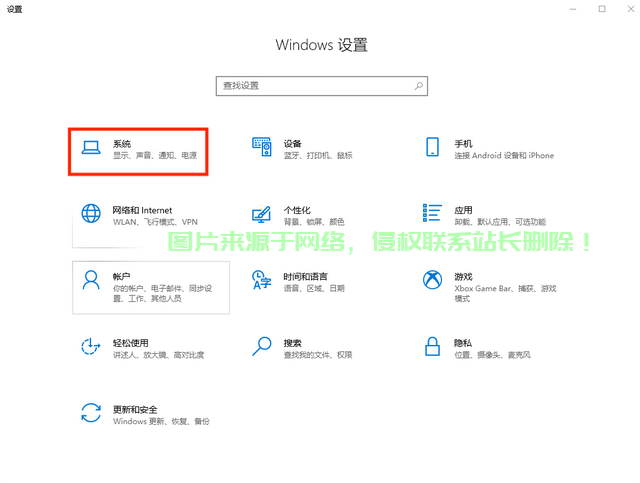
Task: Click description 连接 Android 设备和 iPhone
Action: pos(504,156)
